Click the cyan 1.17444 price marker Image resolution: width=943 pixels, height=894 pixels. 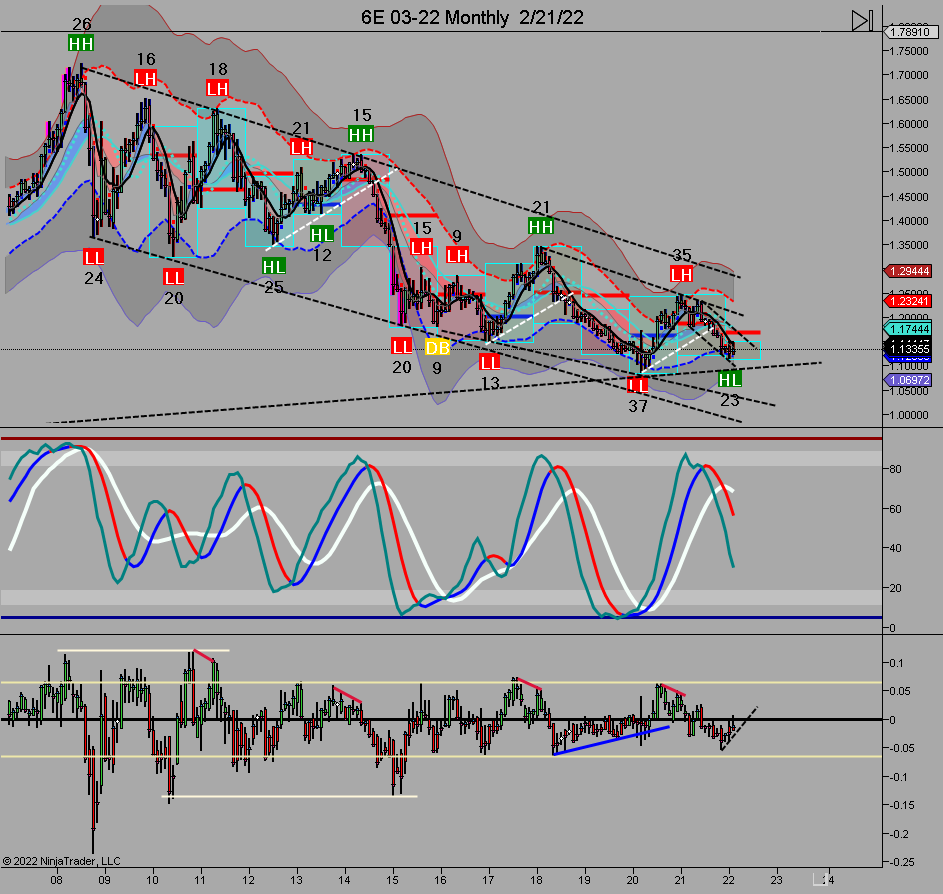908,329
